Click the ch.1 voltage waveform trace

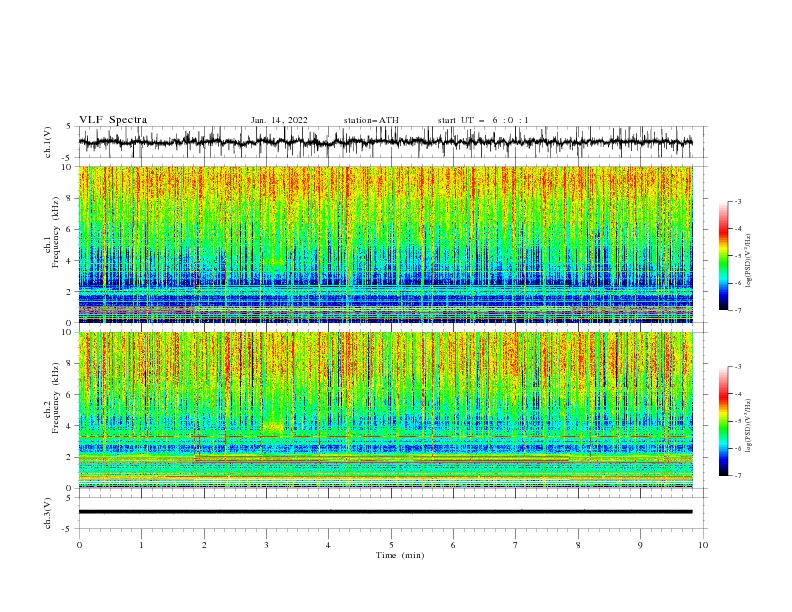(385, 142)
